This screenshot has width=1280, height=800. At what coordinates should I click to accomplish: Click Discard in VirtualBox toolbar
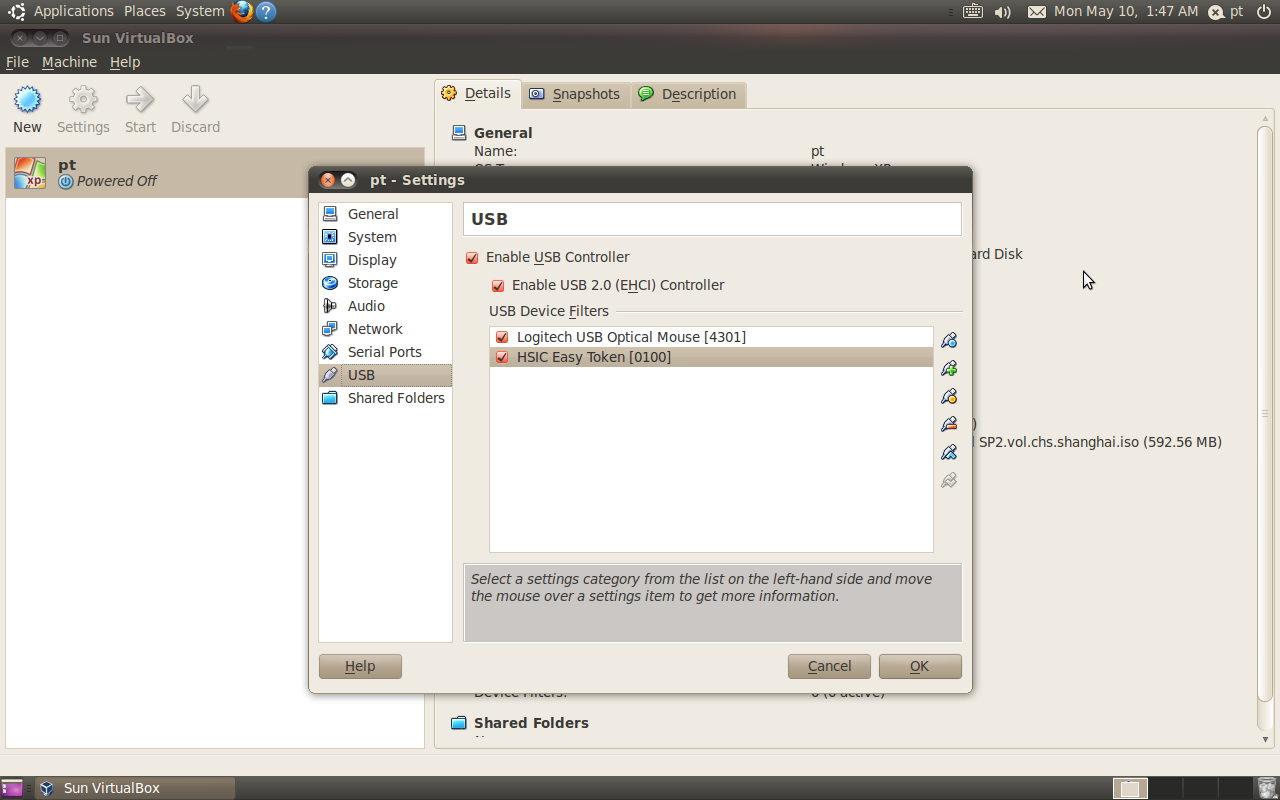pos(195,110)
